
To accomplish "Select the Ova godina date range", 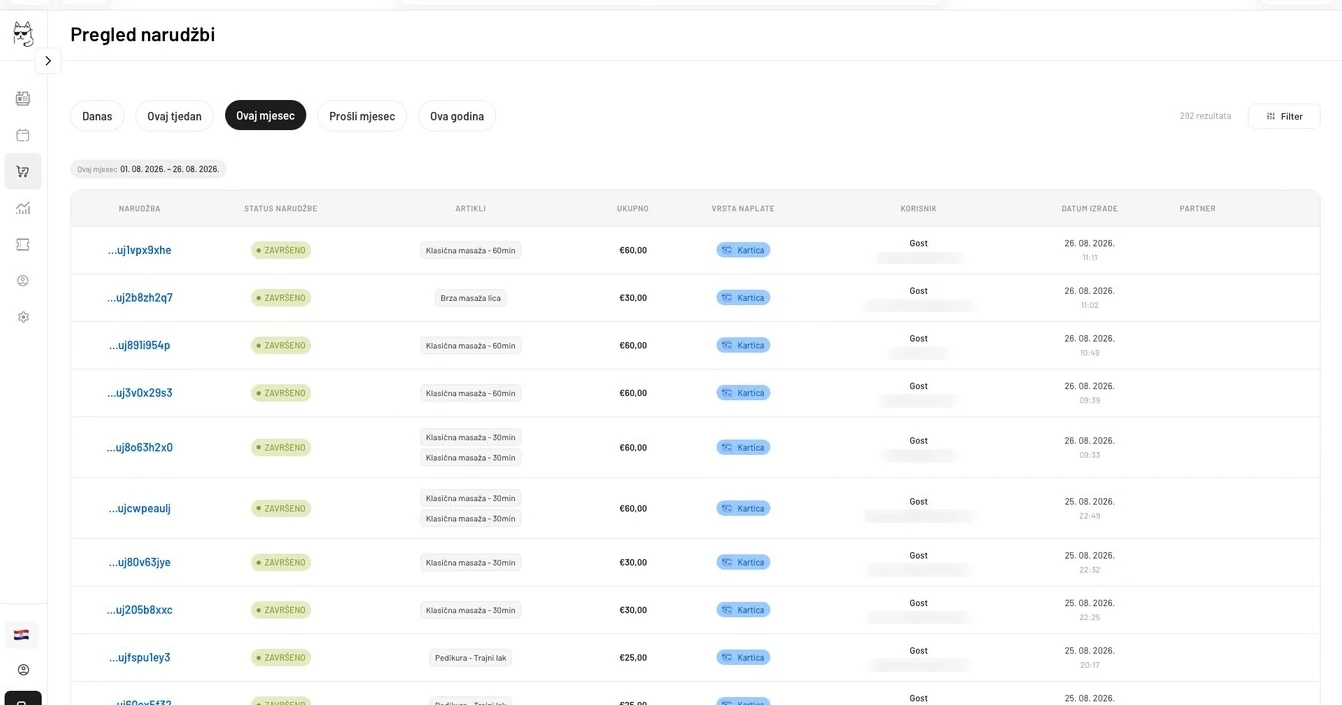I will (x=457, y=116).
